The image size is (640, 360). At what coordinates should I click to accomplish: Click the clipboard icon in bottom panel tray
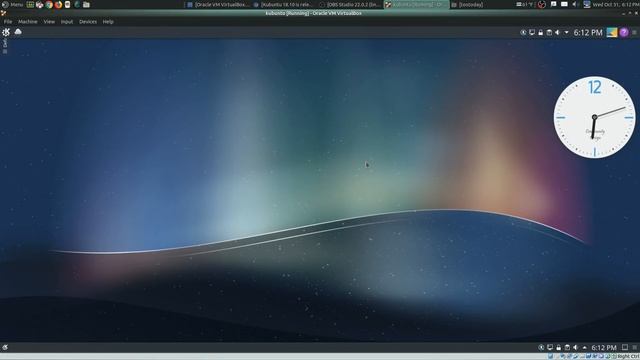[541, 347]
